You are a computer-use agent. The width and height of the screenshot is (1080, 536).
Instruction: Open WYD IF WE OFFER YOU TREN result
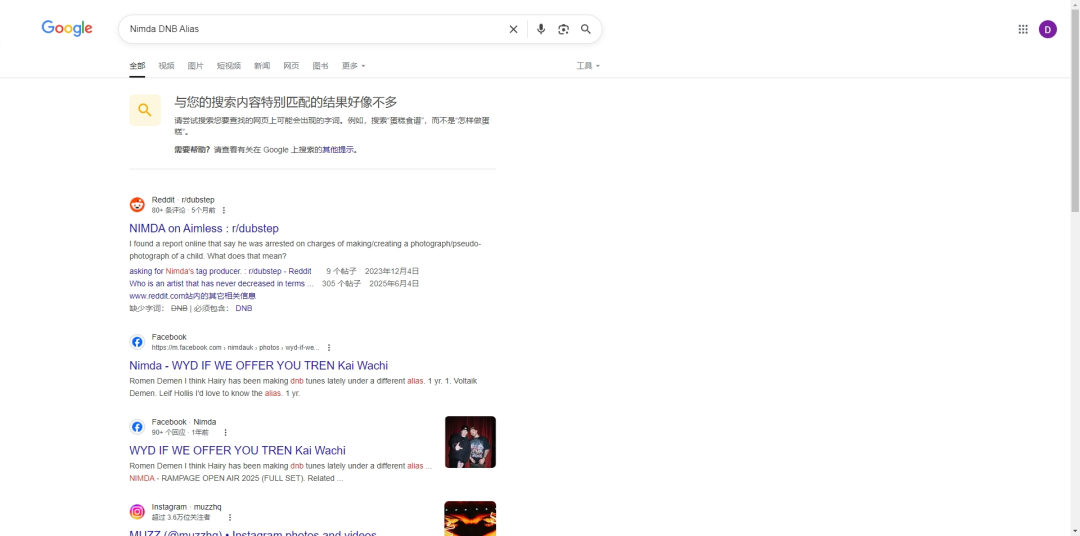(238, 450)
